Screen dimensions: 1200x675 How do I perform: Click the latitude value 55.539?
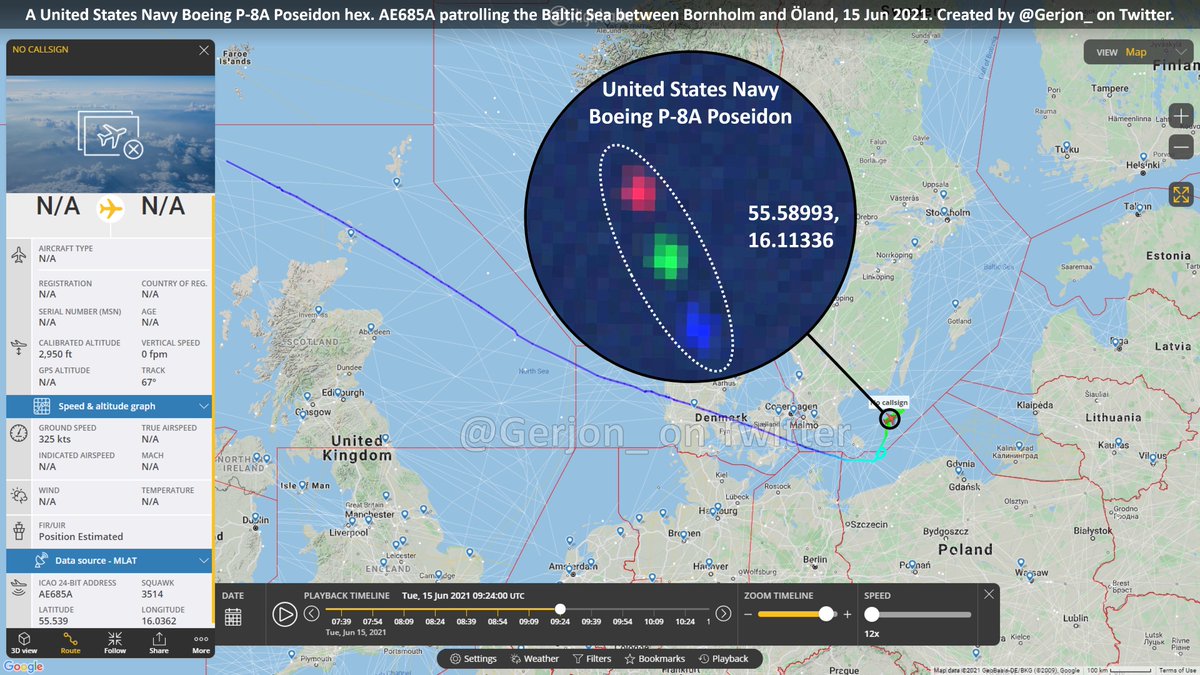pos(54,621)
